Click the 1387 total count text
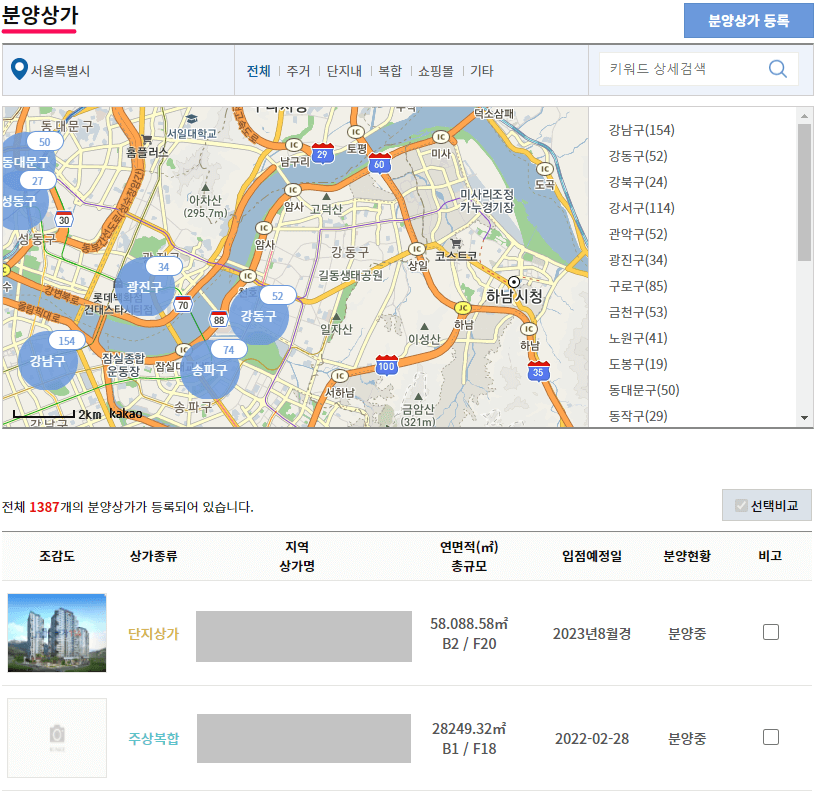This screenshot has width=818, height=794. [44, 507]
